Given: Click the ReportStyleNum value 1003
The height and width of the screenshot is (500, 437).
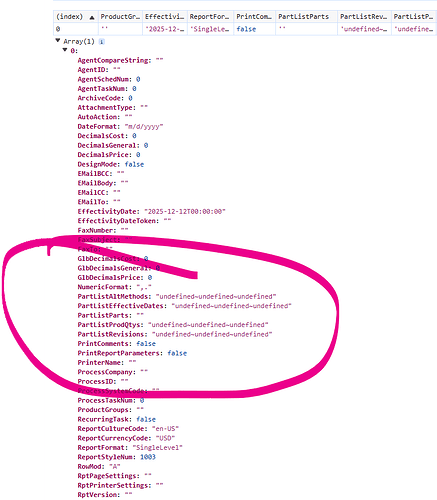Looking at the screenshot, I should 148,457.
